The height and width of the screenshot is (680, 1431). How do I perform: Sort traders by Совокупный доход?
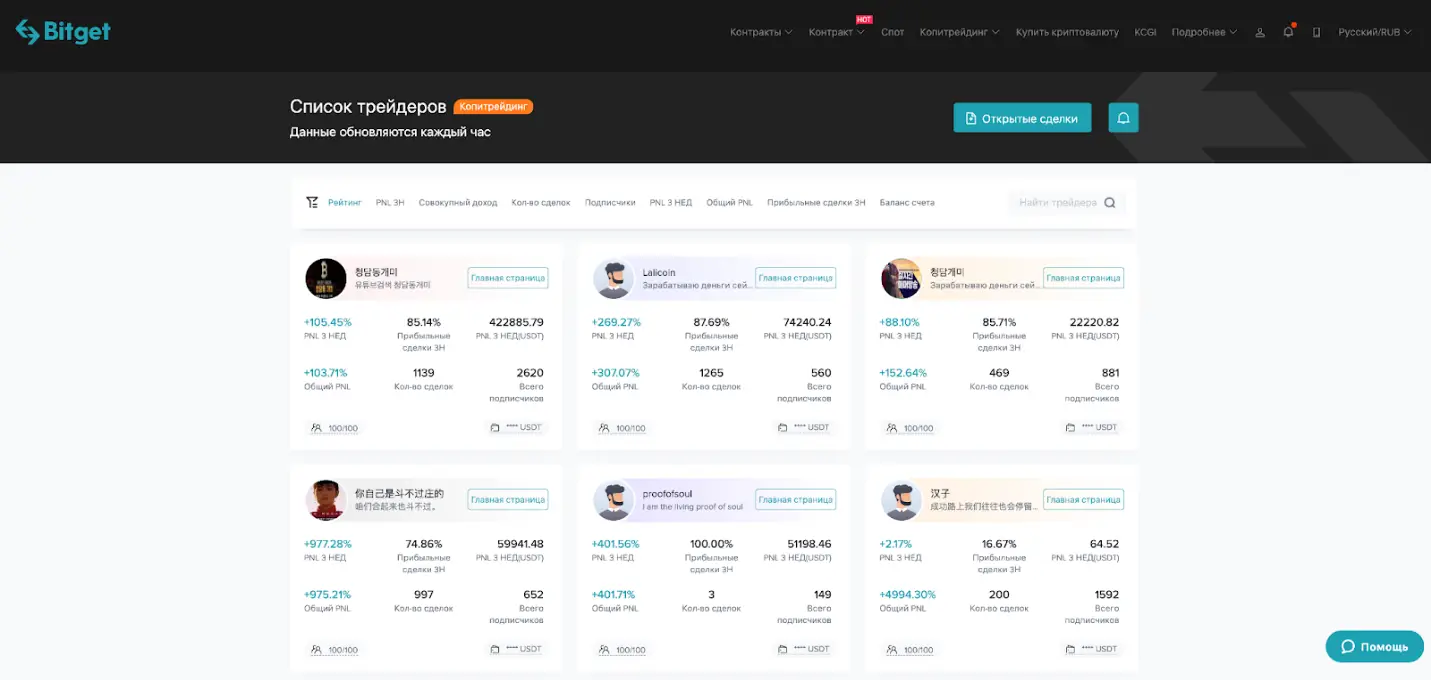pyautogui.click(x=457, y=203)
